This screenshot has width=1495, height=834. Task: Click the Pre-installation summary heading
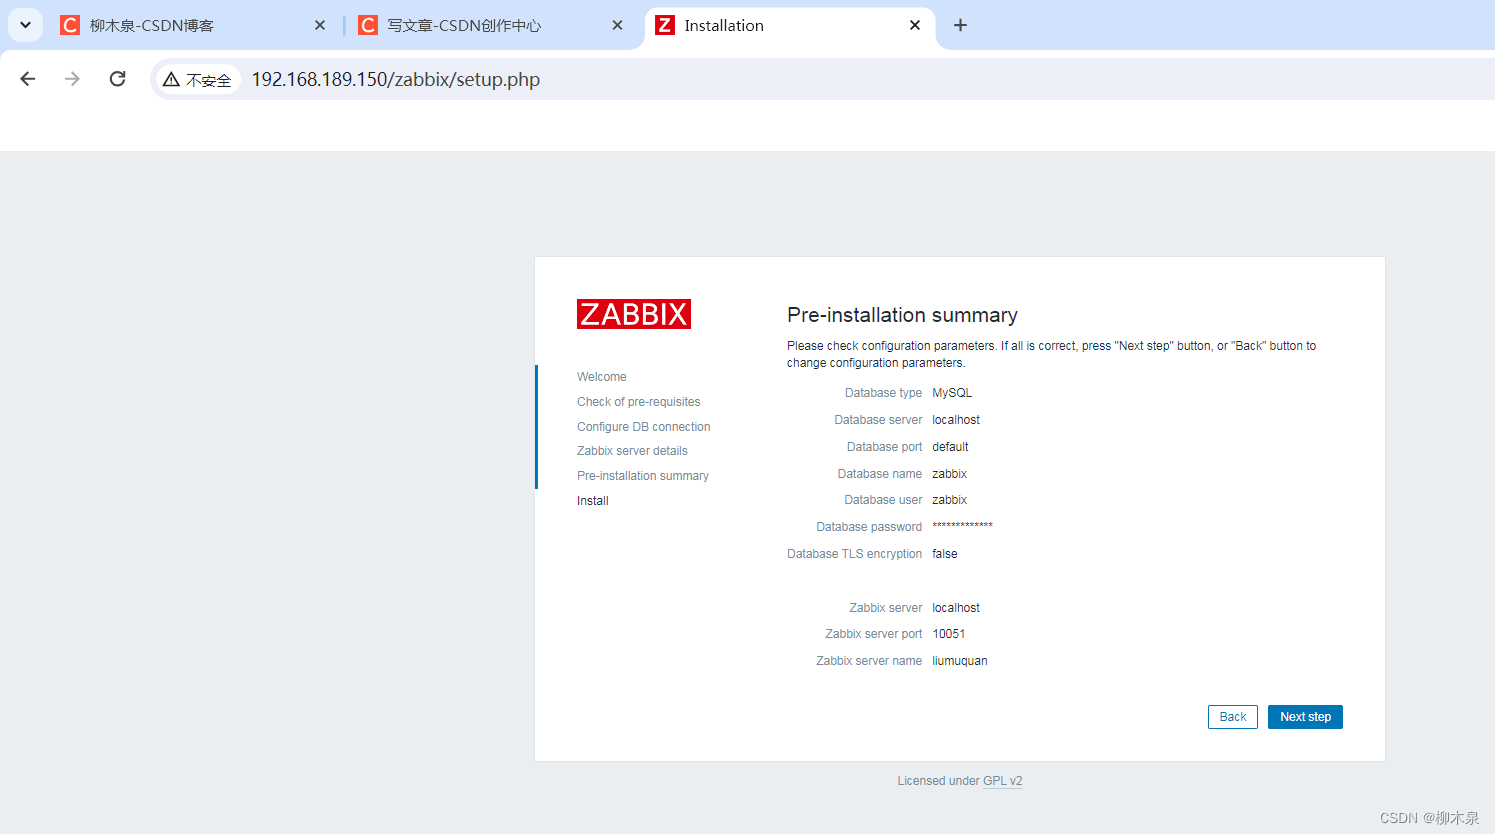902,315
